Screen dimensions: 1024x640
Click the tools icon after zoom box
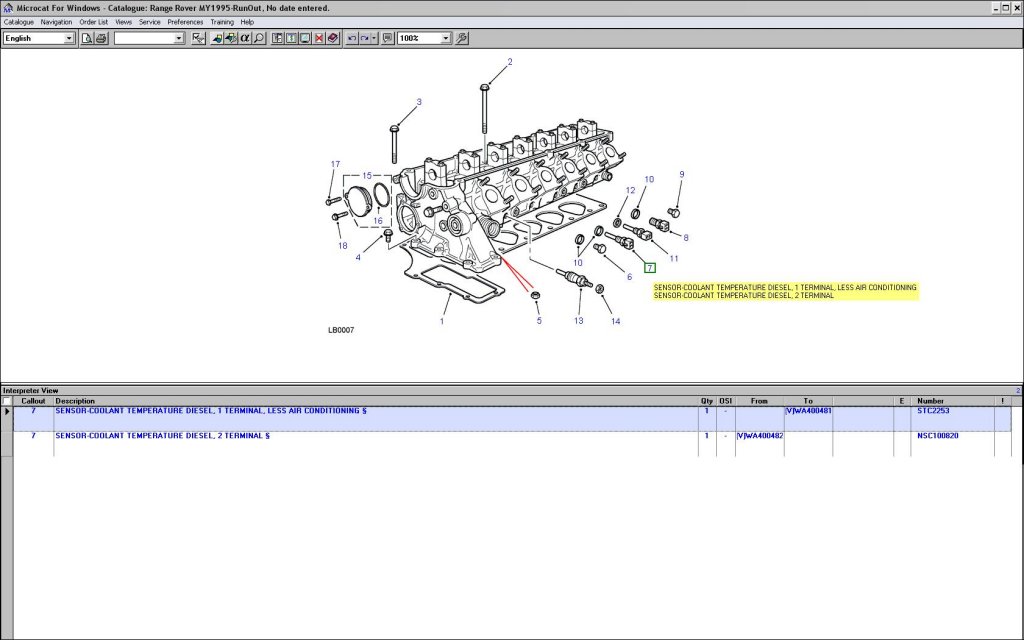pyautogui.click(x=461, y=38)
